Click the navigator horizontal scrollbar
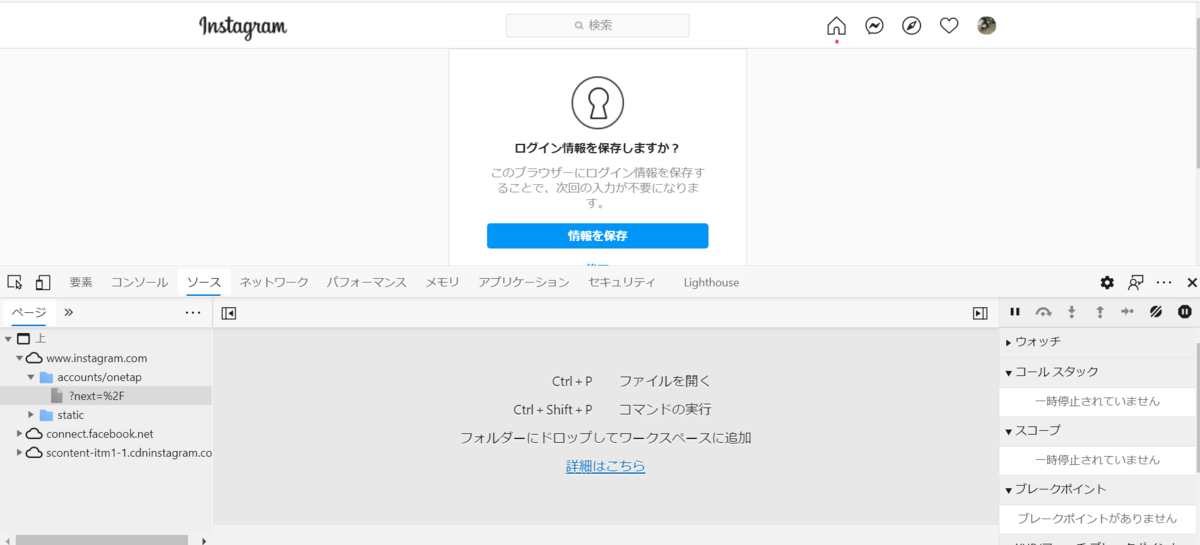1200x545 pixels. pyautogui.click(x=102, y=540)
